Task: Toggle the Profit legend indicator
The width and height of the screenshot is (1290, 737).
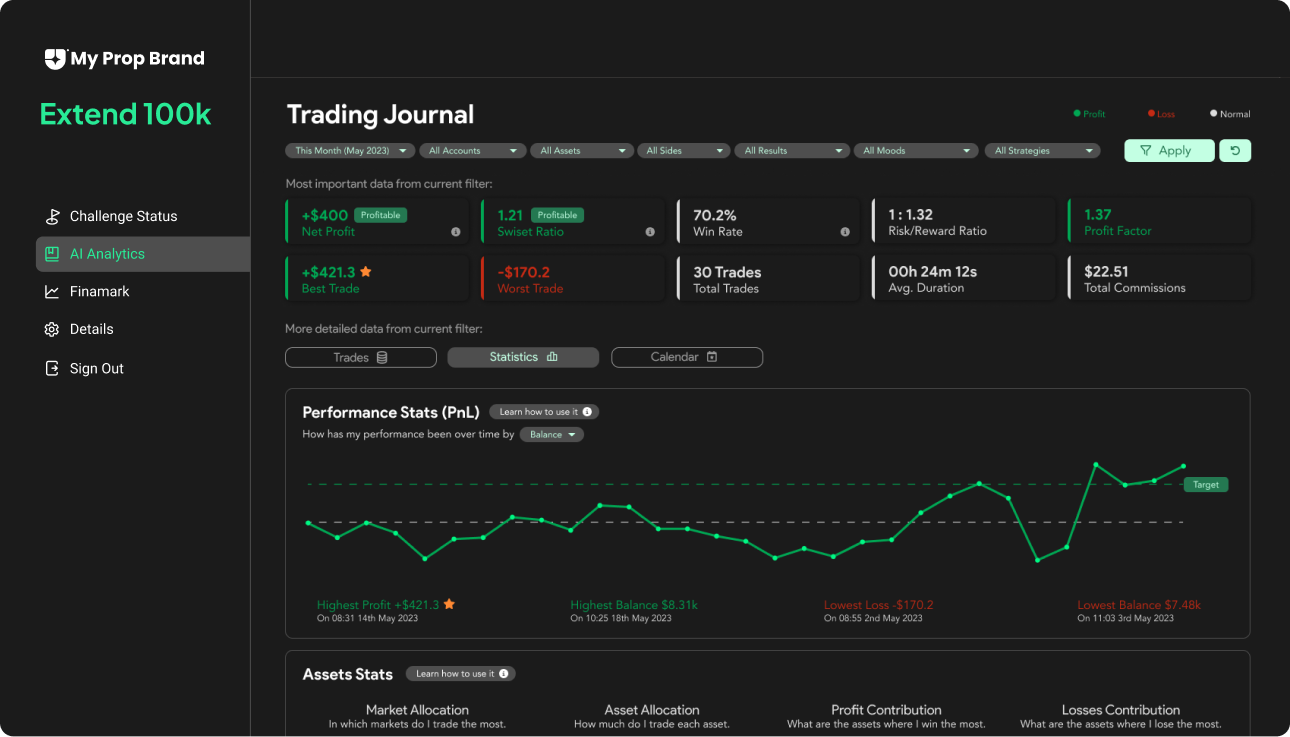Action: click(1089, 114)
